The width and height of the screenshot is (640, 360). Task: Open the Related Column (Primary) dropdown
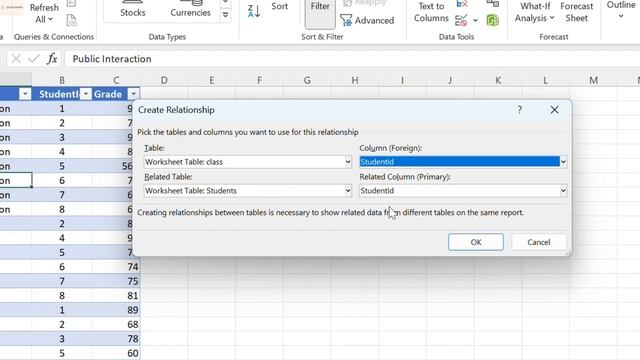pos(563,191)
